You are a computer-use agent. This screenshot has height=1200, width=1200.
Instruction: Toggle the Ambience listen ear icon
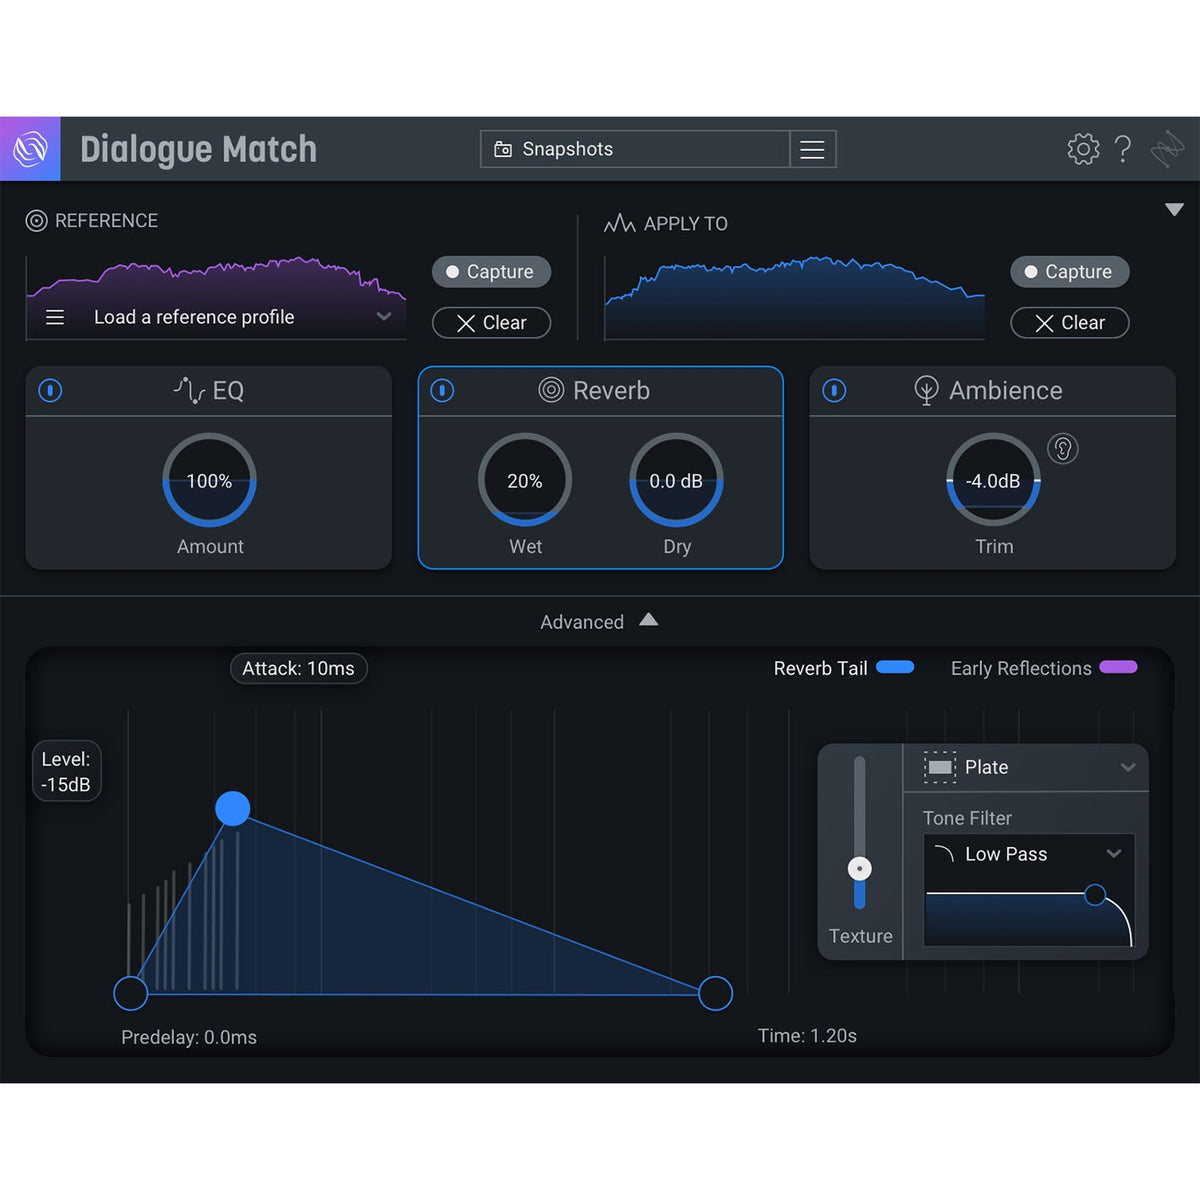(x=1062, y=449)
